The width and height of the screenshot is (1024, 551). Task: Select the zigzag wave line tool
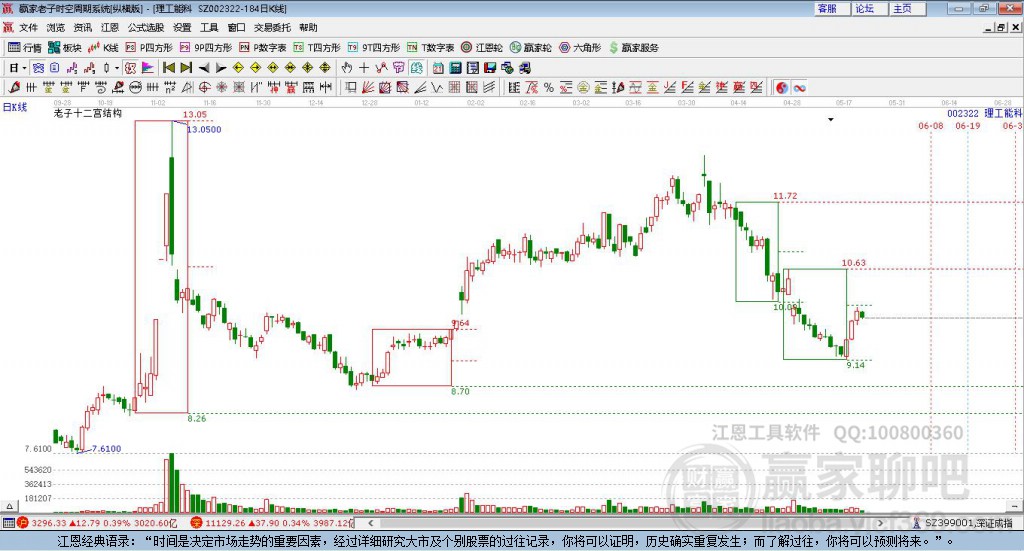(438, 87)
